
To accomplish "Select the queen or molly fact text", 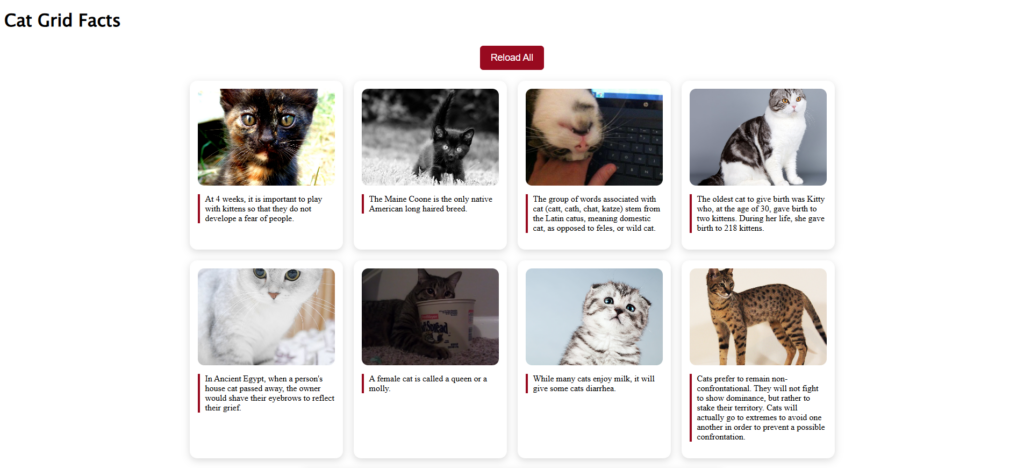I will [x=430, y=383].
